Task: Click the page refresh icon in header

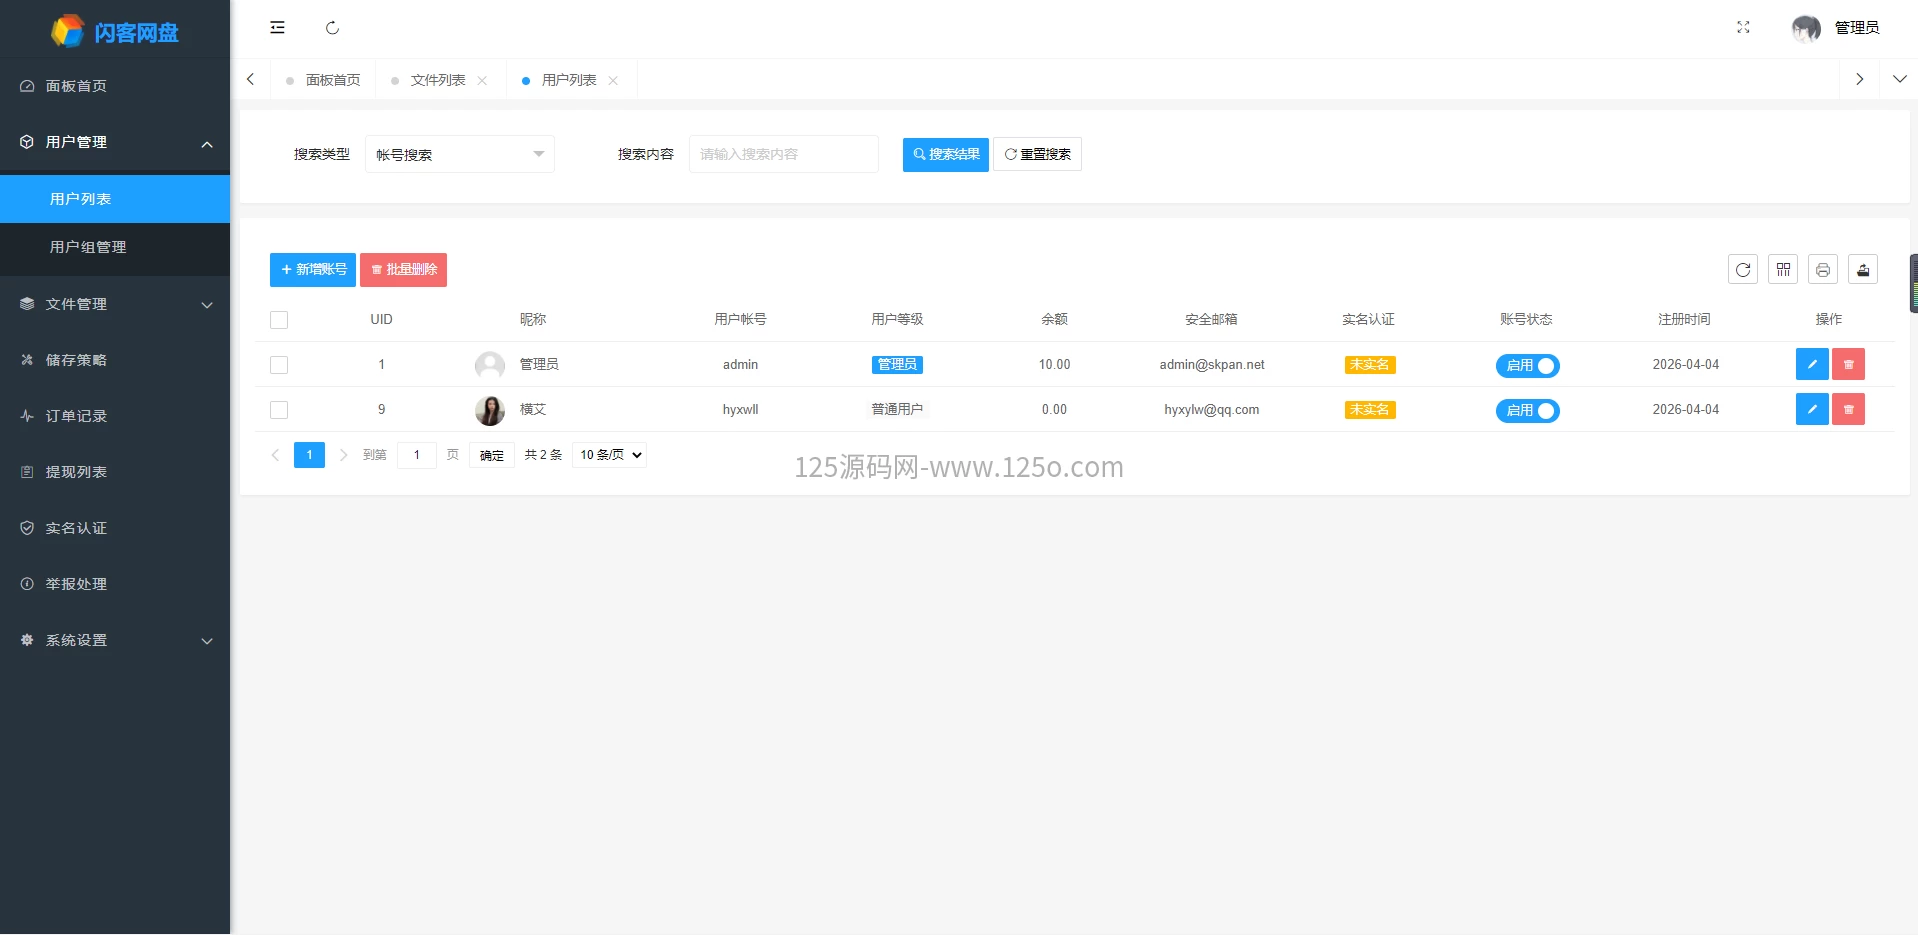Action: [332, 28]
